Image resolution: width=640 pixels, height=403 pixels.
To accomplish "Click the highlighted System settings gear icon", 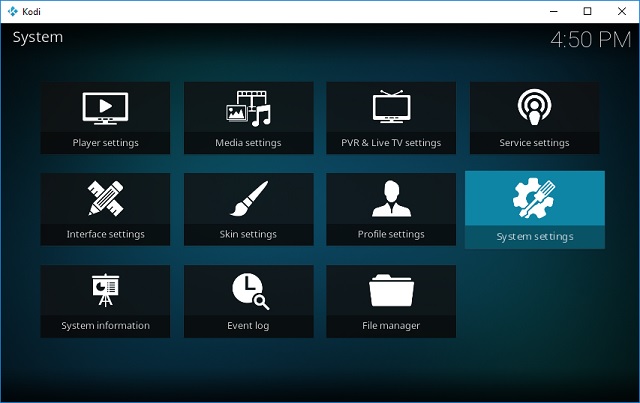I will pyautogui.click(x=534, y=199).
